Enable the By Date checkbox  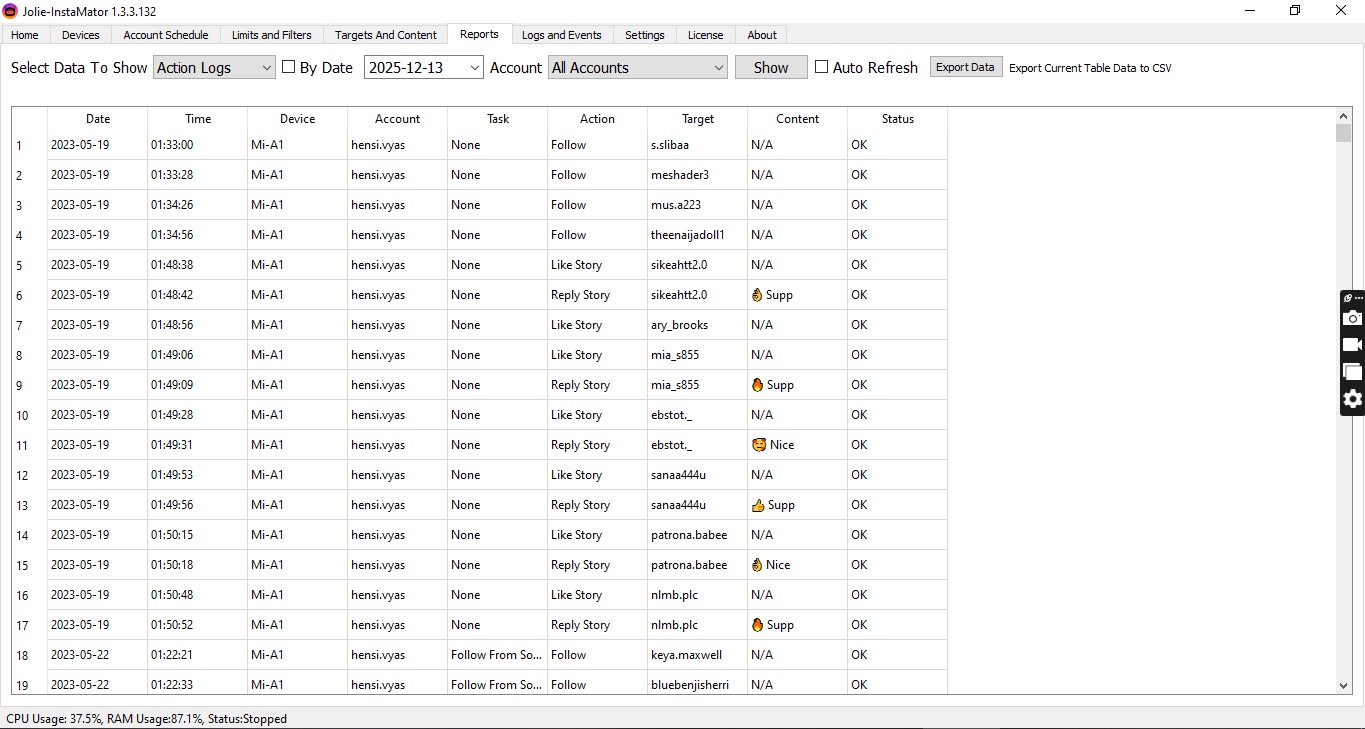tap(288, 67)
